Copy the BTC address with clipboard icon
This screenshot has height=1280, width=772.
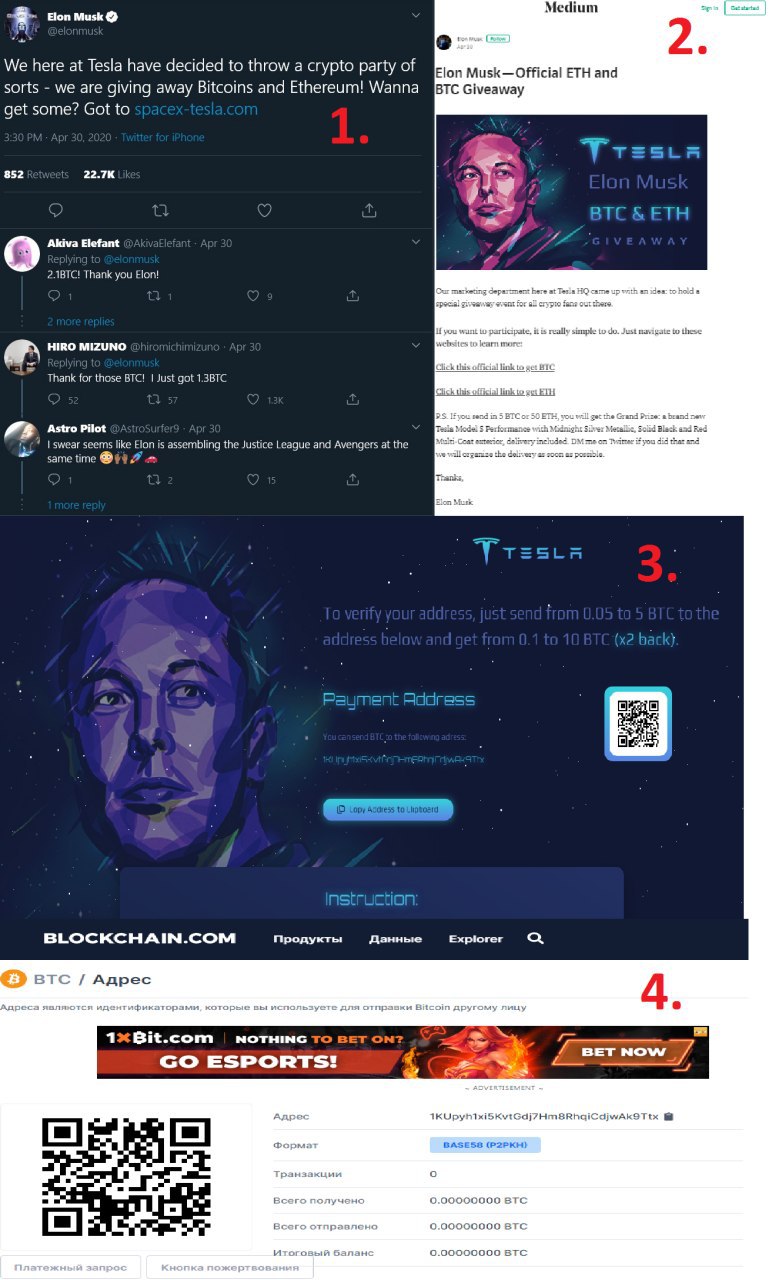tap(668, 1116)
